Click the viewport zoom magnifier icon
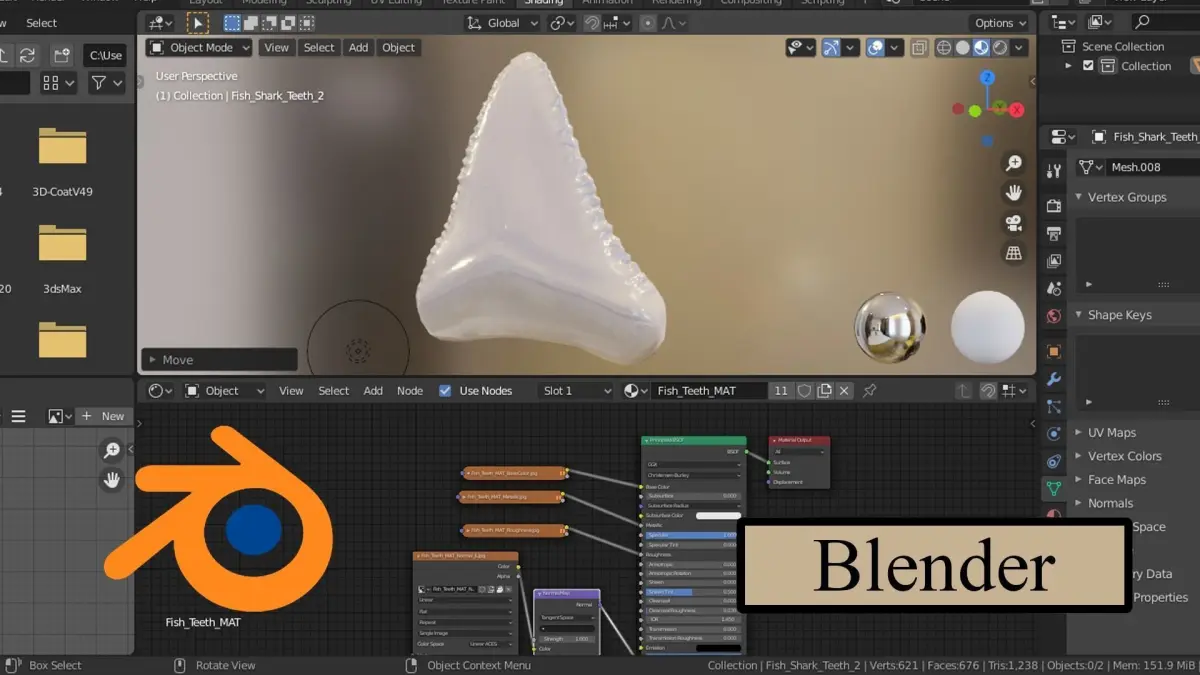 tap(1014, 163)
